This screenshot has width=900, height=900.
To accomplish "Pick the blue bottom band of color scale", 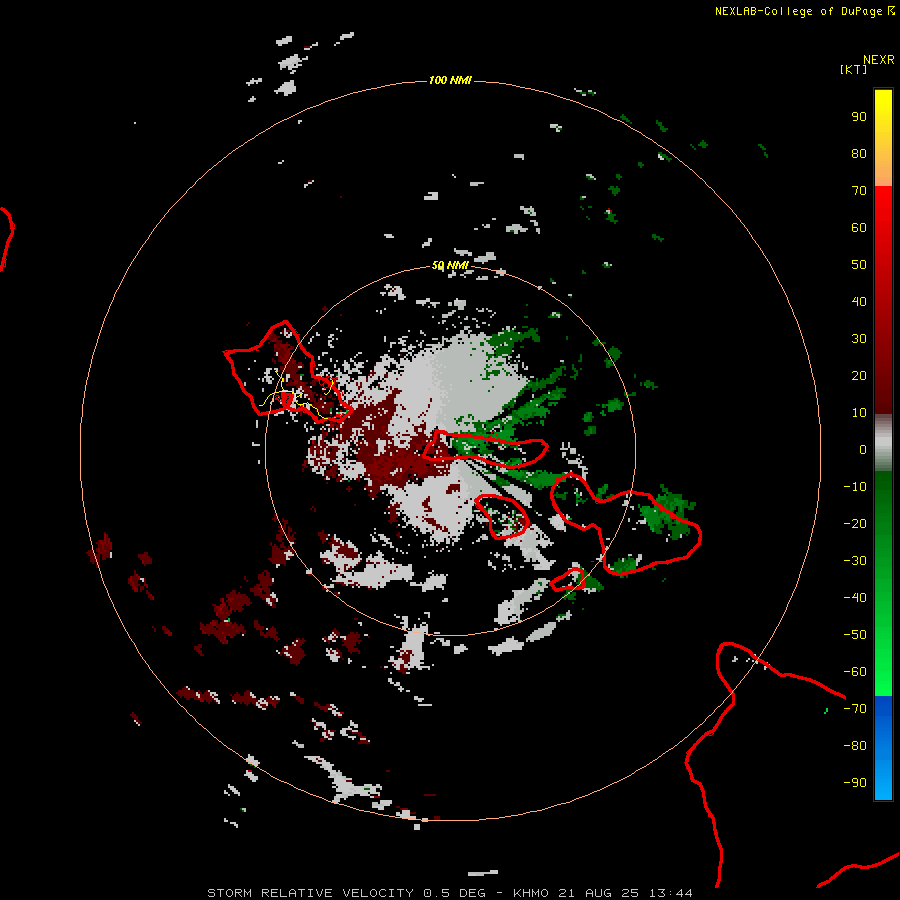I will click(883, 748).
